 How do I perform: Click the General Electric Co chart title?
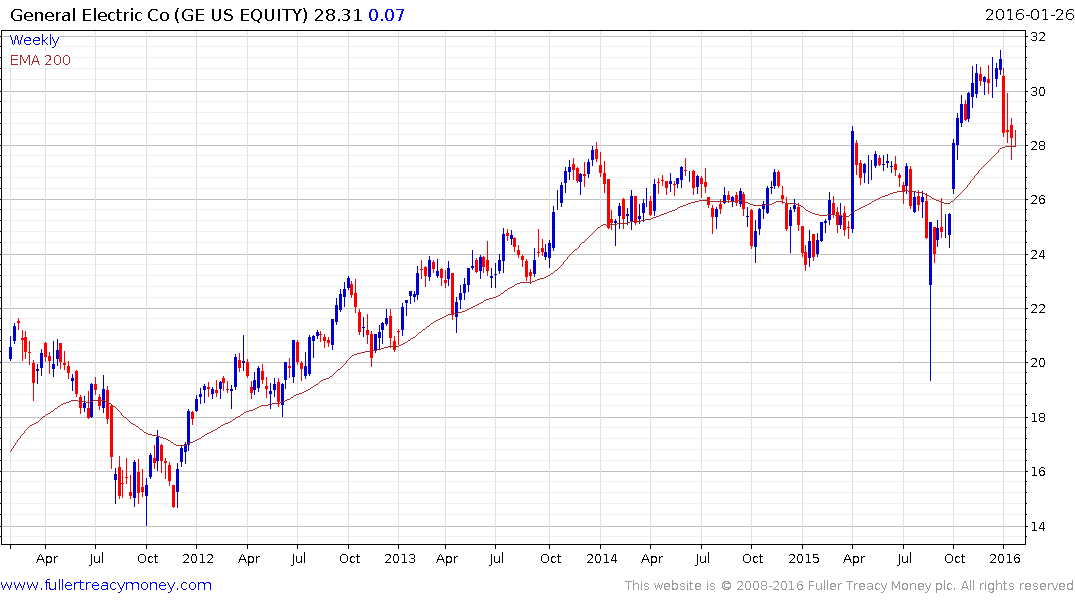point(158,14)
